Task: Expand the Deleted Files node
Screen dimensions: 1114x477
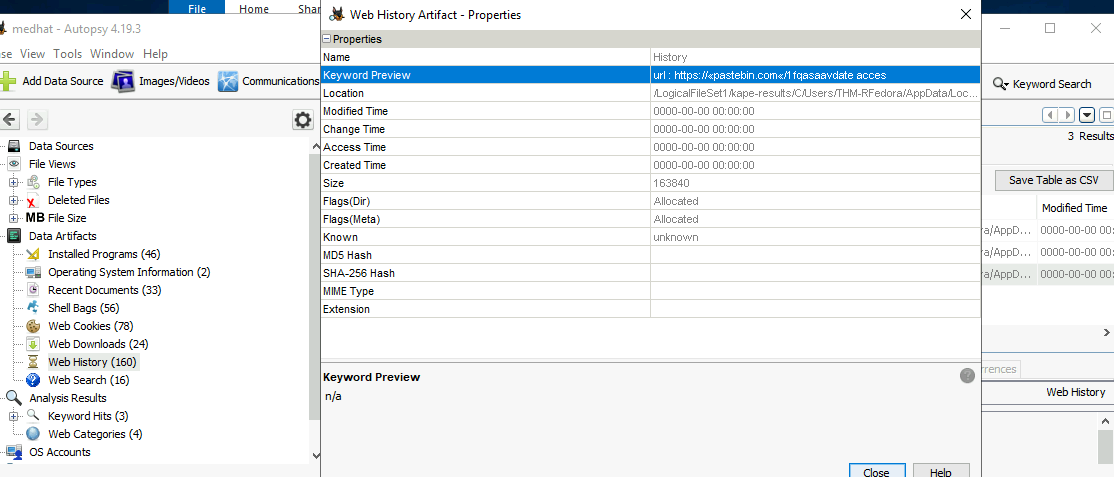Action: 14,200
